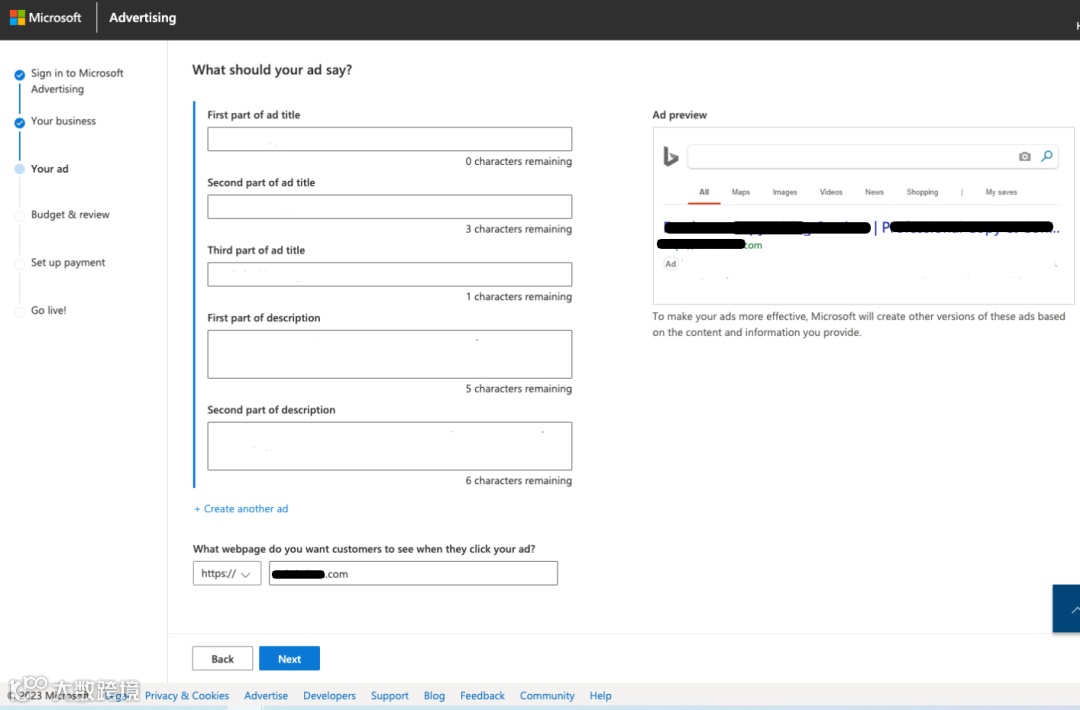Open the https:// protocol dropdown
Screen dimensions: 1080x710
pyautogui.click(x=227, y=573)
